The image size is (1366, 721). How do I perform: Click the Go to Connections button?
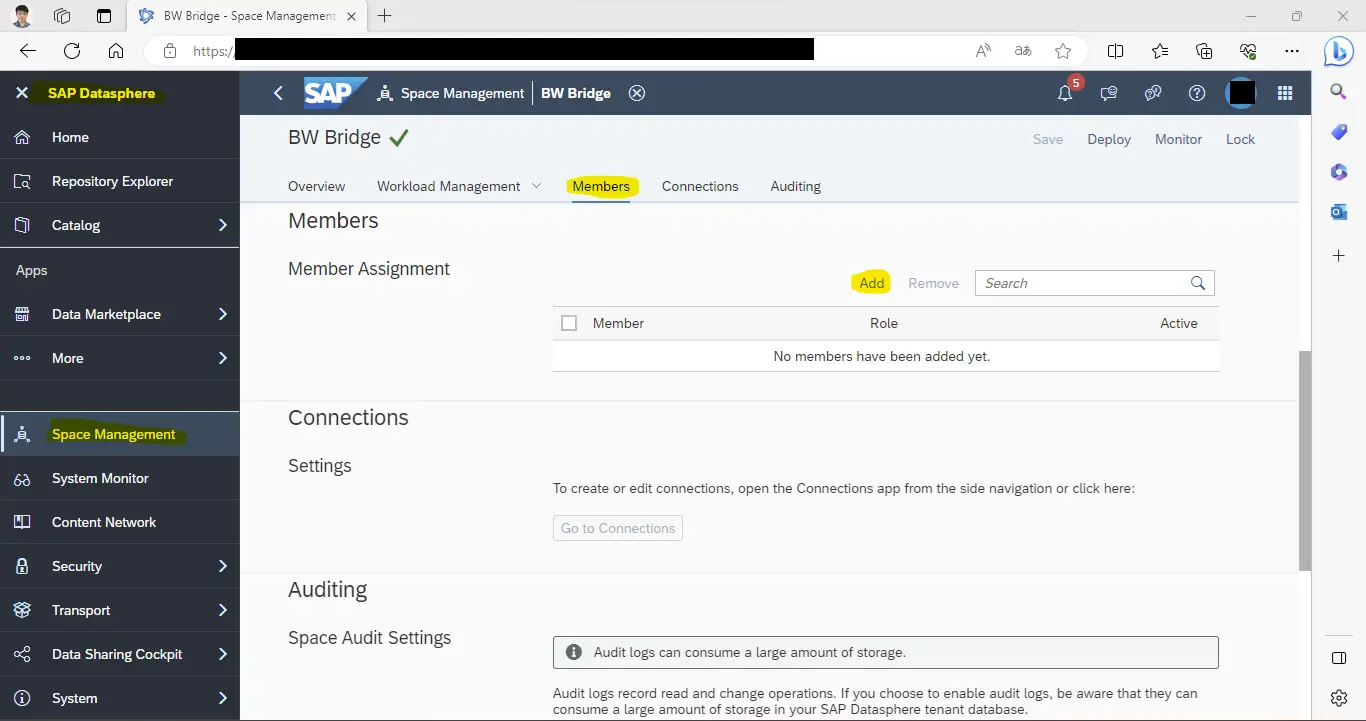point(618,528)
